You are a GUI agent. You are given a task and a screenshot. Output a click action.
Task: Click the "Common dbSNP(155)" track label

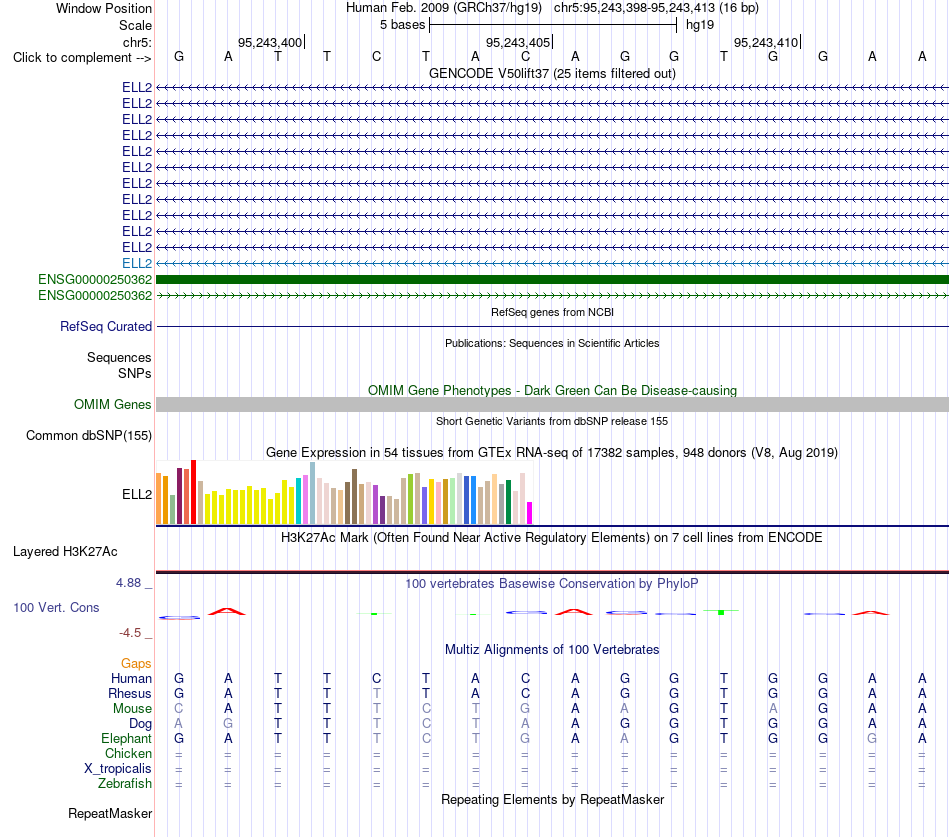[x=89, y=435]
